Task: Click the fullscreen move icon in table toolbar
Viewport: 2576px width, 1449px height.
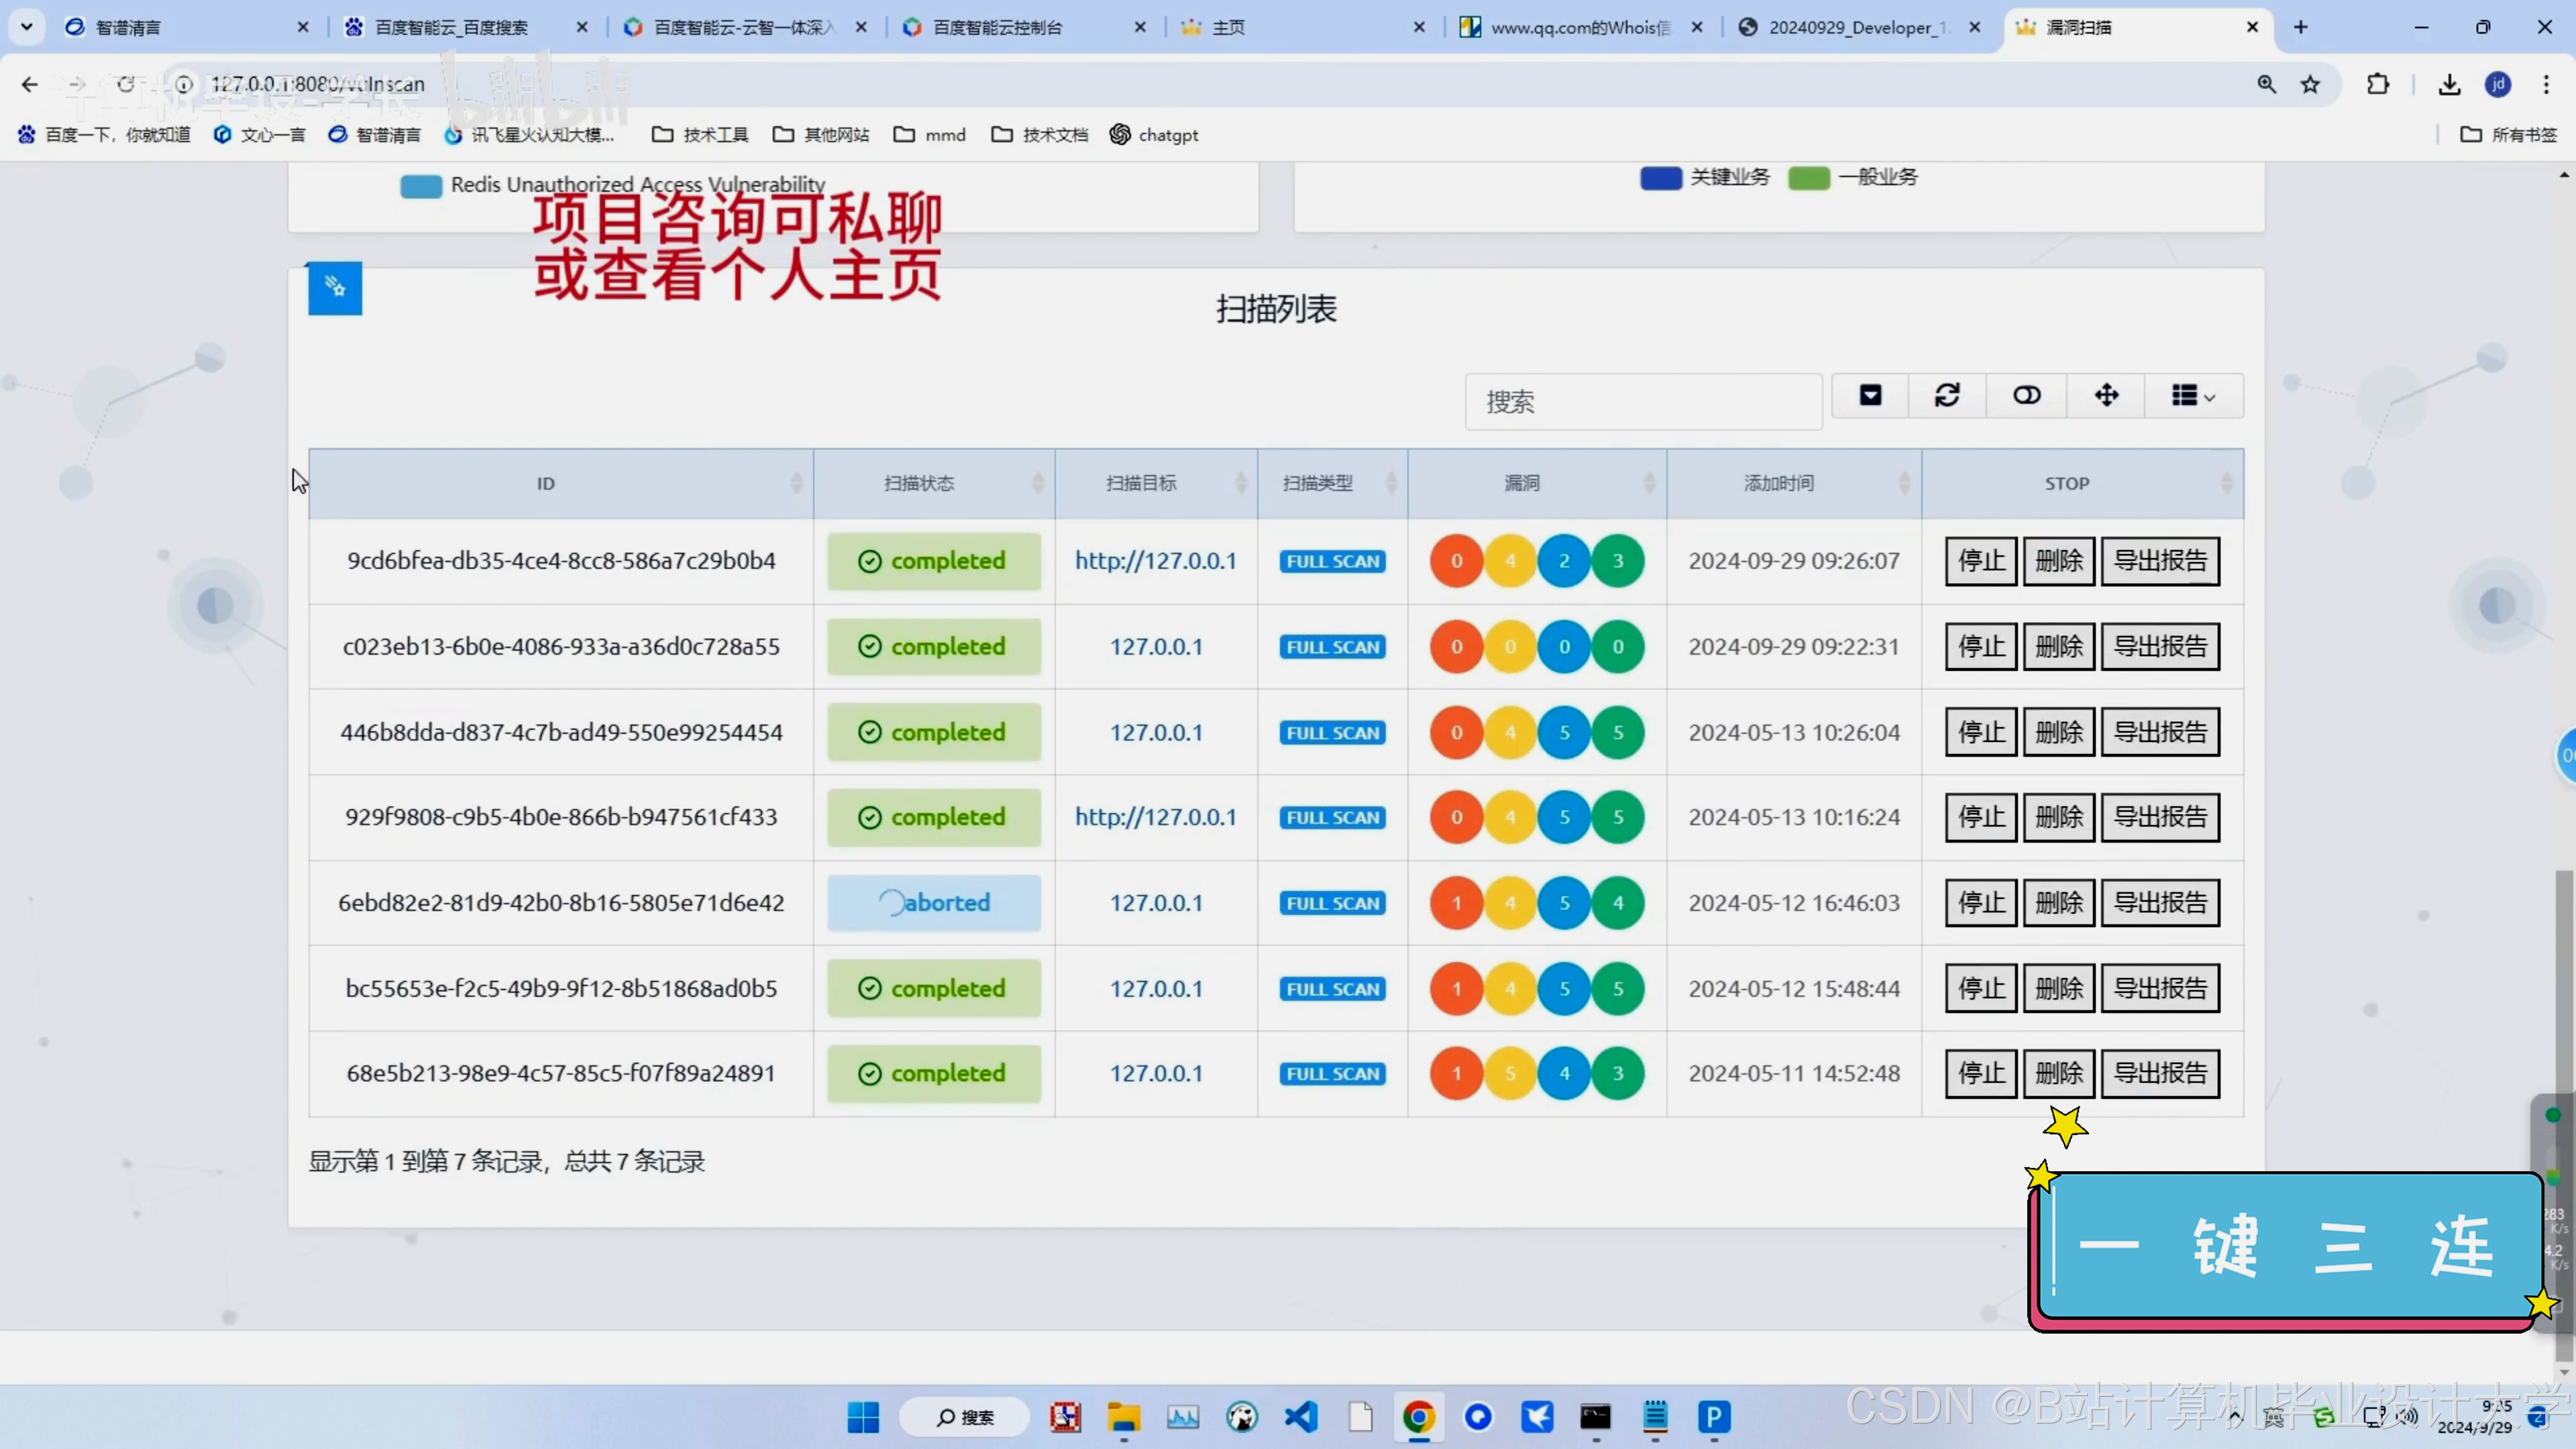Action: (2106, 396)
